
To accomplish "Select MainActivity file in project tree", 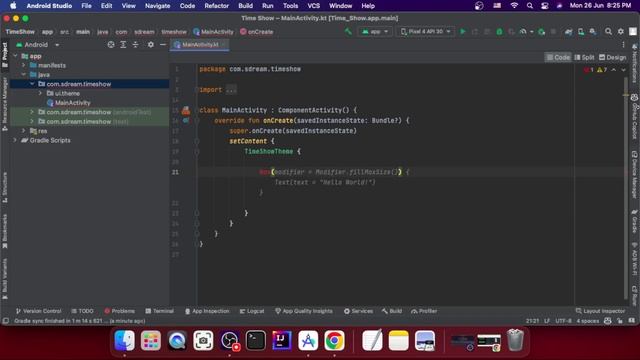I will [x=69, y=103].
